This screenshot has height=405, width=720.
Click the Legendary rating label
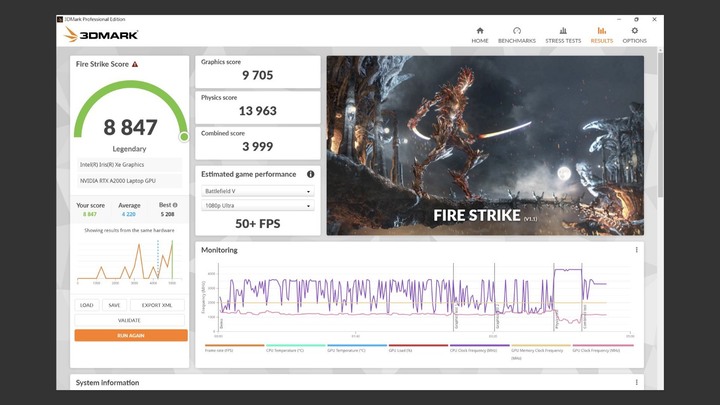point(129,149)
